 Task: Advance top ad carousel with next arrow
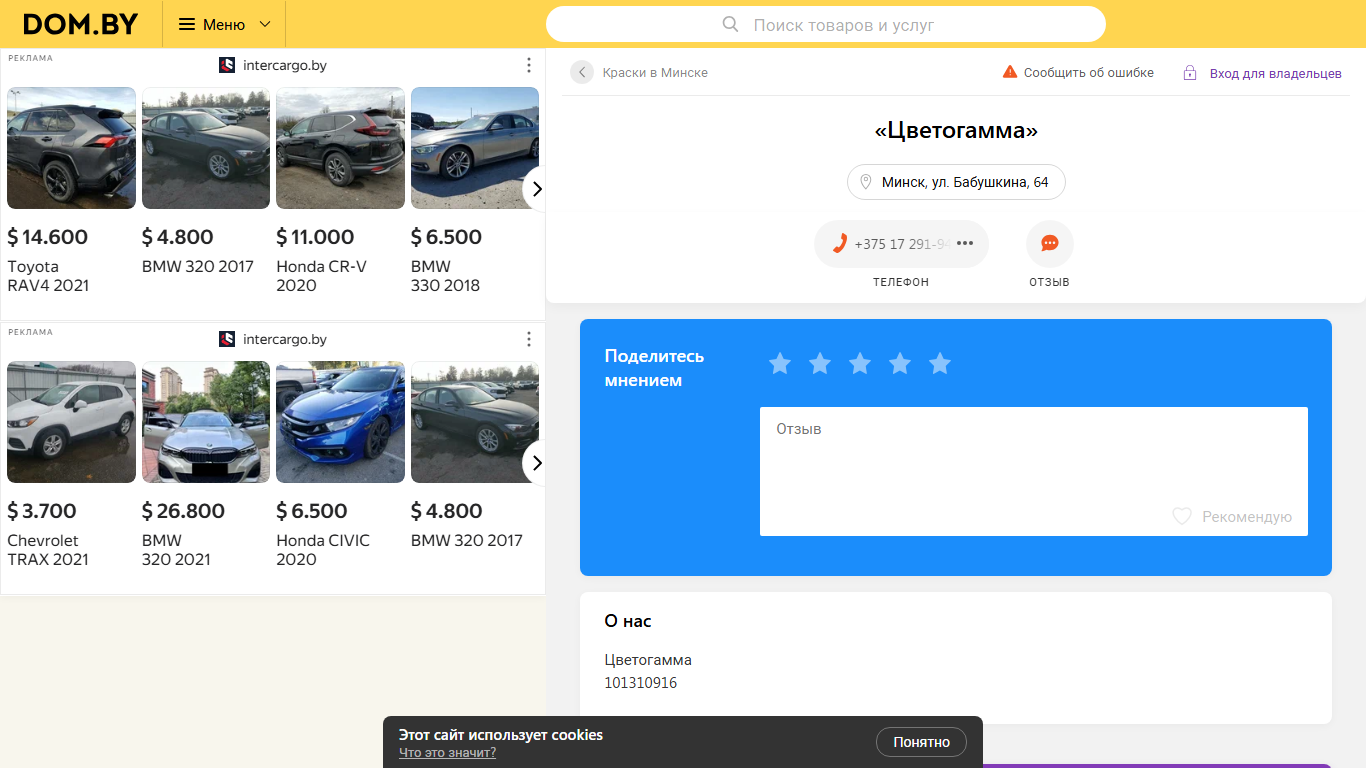pos(537,188)
